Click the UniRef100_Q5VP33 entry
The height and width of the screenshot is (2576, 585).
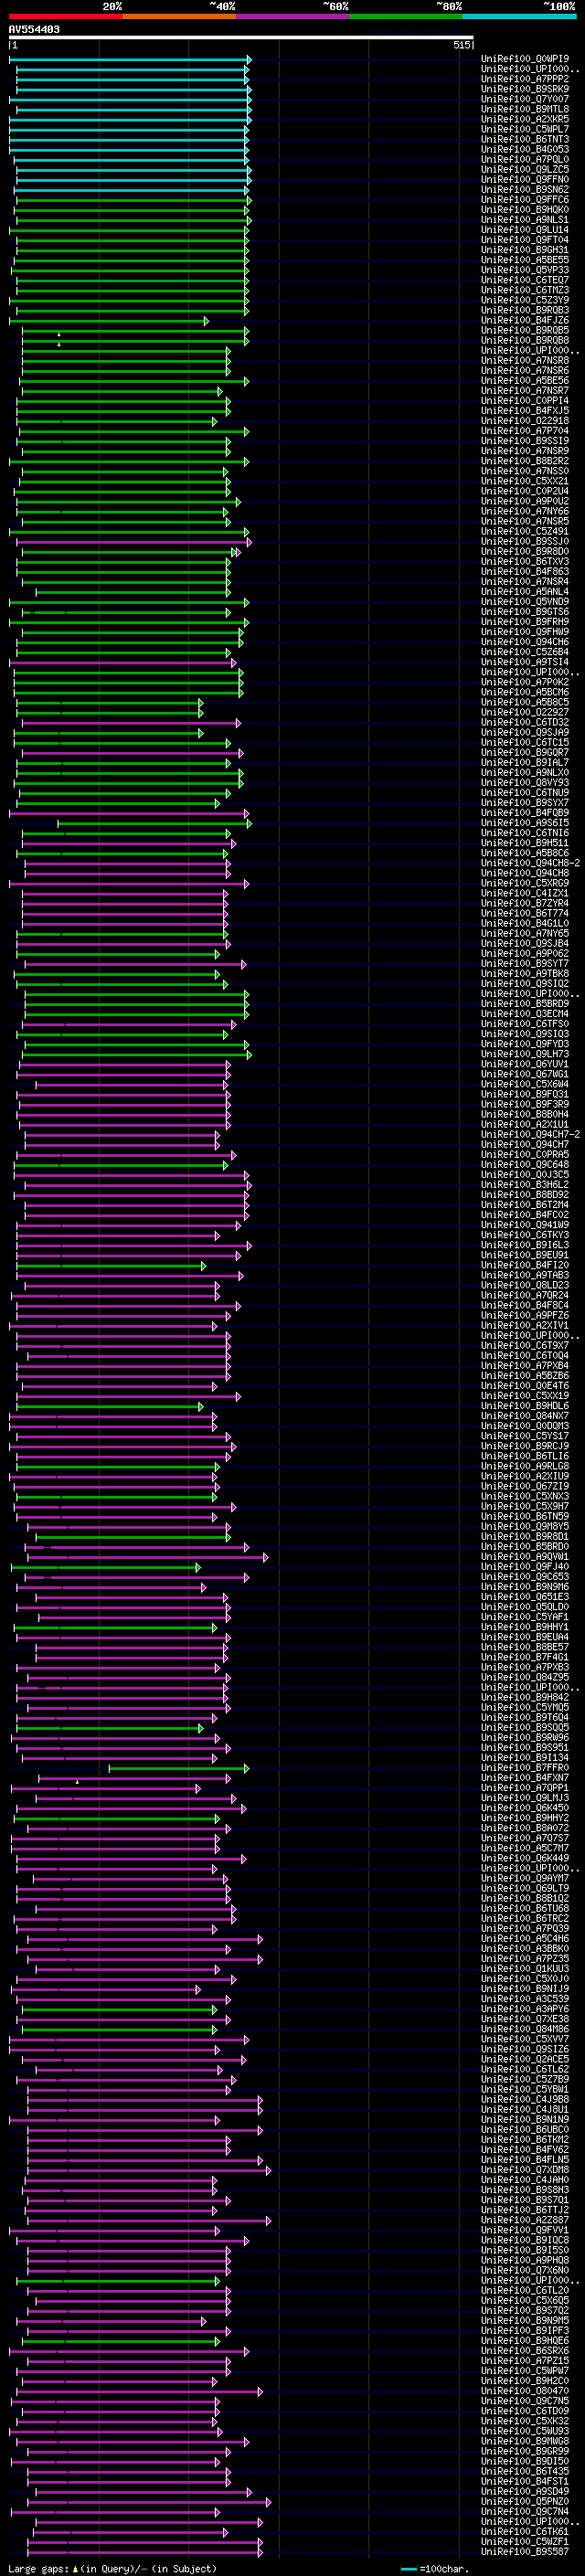tap(525, 270)
